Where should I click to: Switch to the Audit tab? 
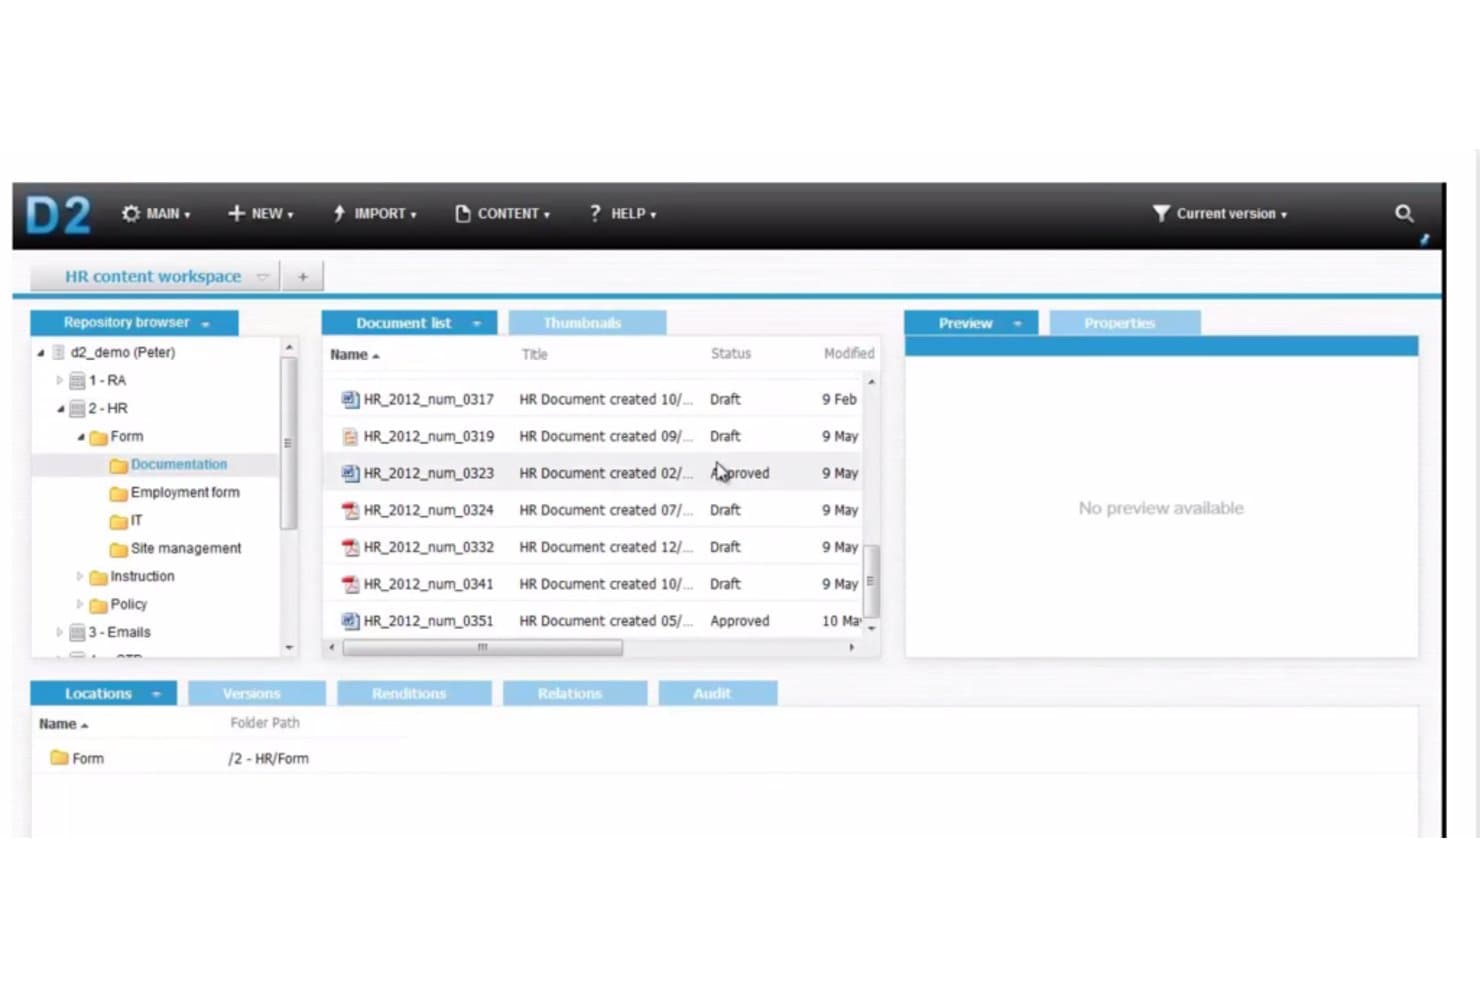click(717, 693)
